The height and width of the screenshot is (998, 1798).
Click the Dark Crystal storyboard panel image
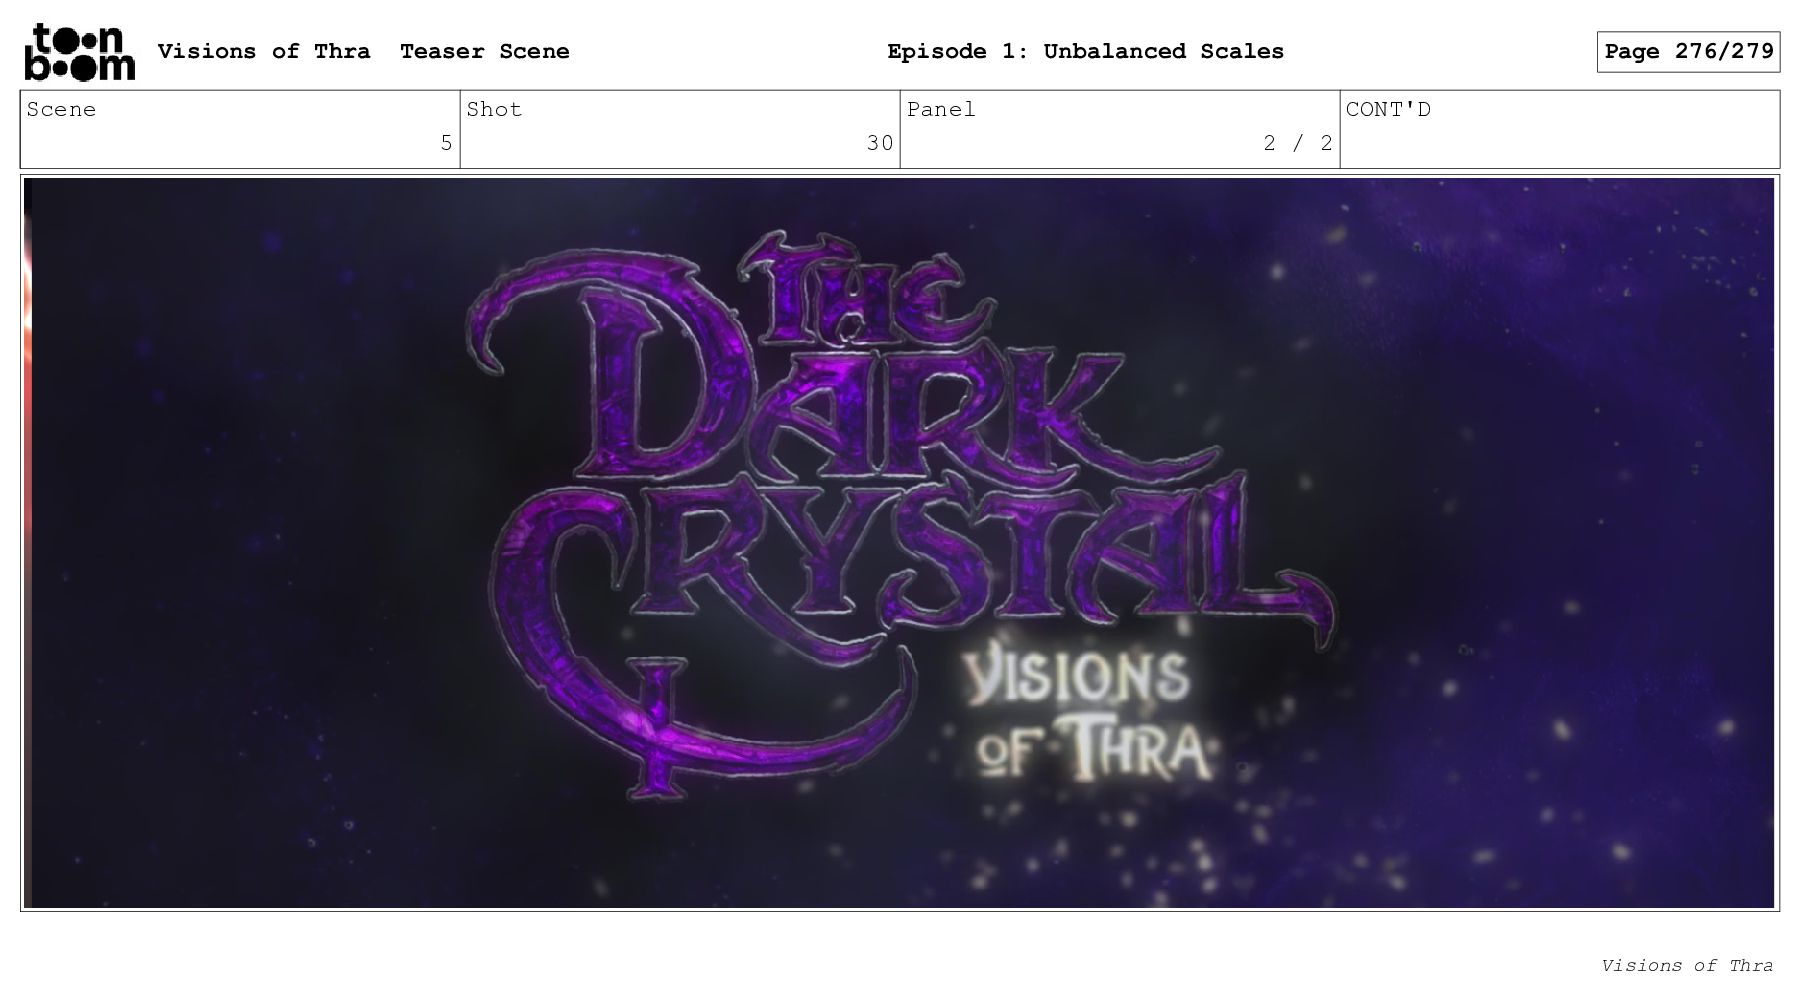[899, 543]
